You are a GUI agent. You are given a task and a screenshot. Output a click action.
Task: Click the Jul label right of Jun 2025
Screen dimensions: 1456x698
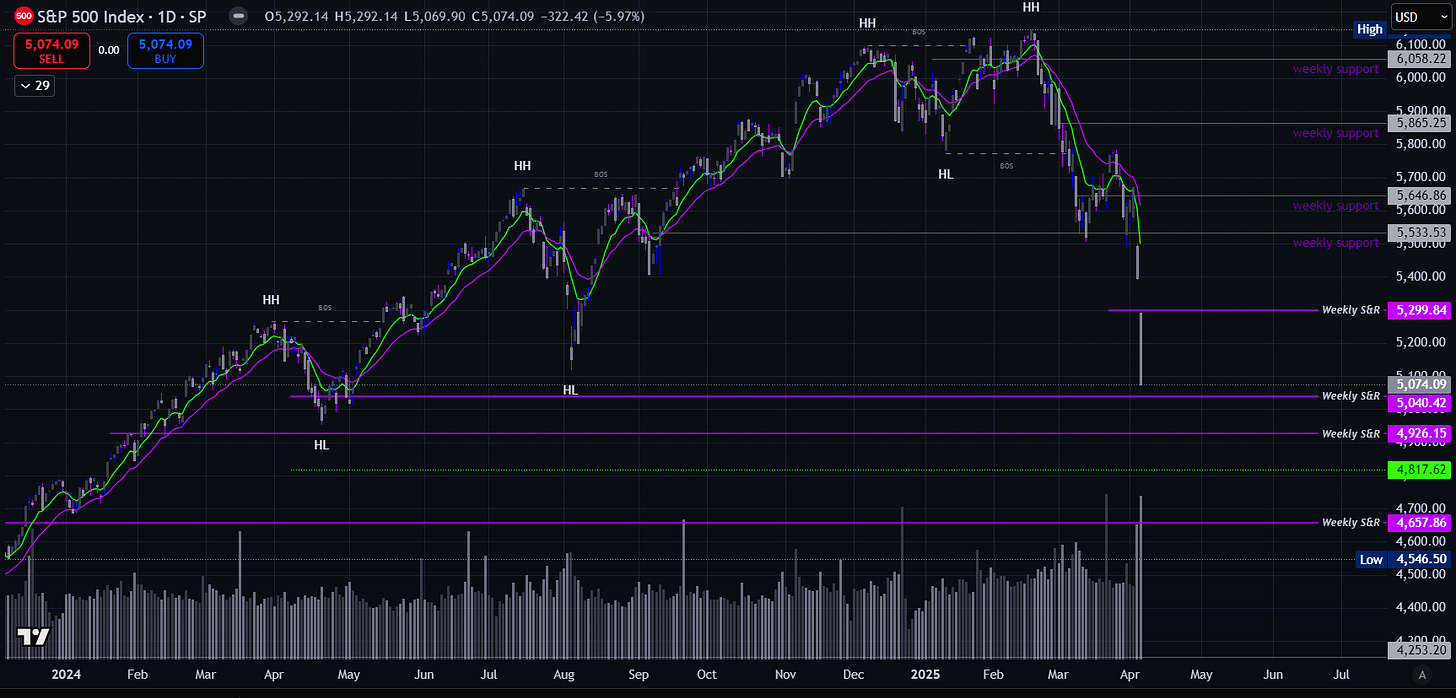point(1341,674)
